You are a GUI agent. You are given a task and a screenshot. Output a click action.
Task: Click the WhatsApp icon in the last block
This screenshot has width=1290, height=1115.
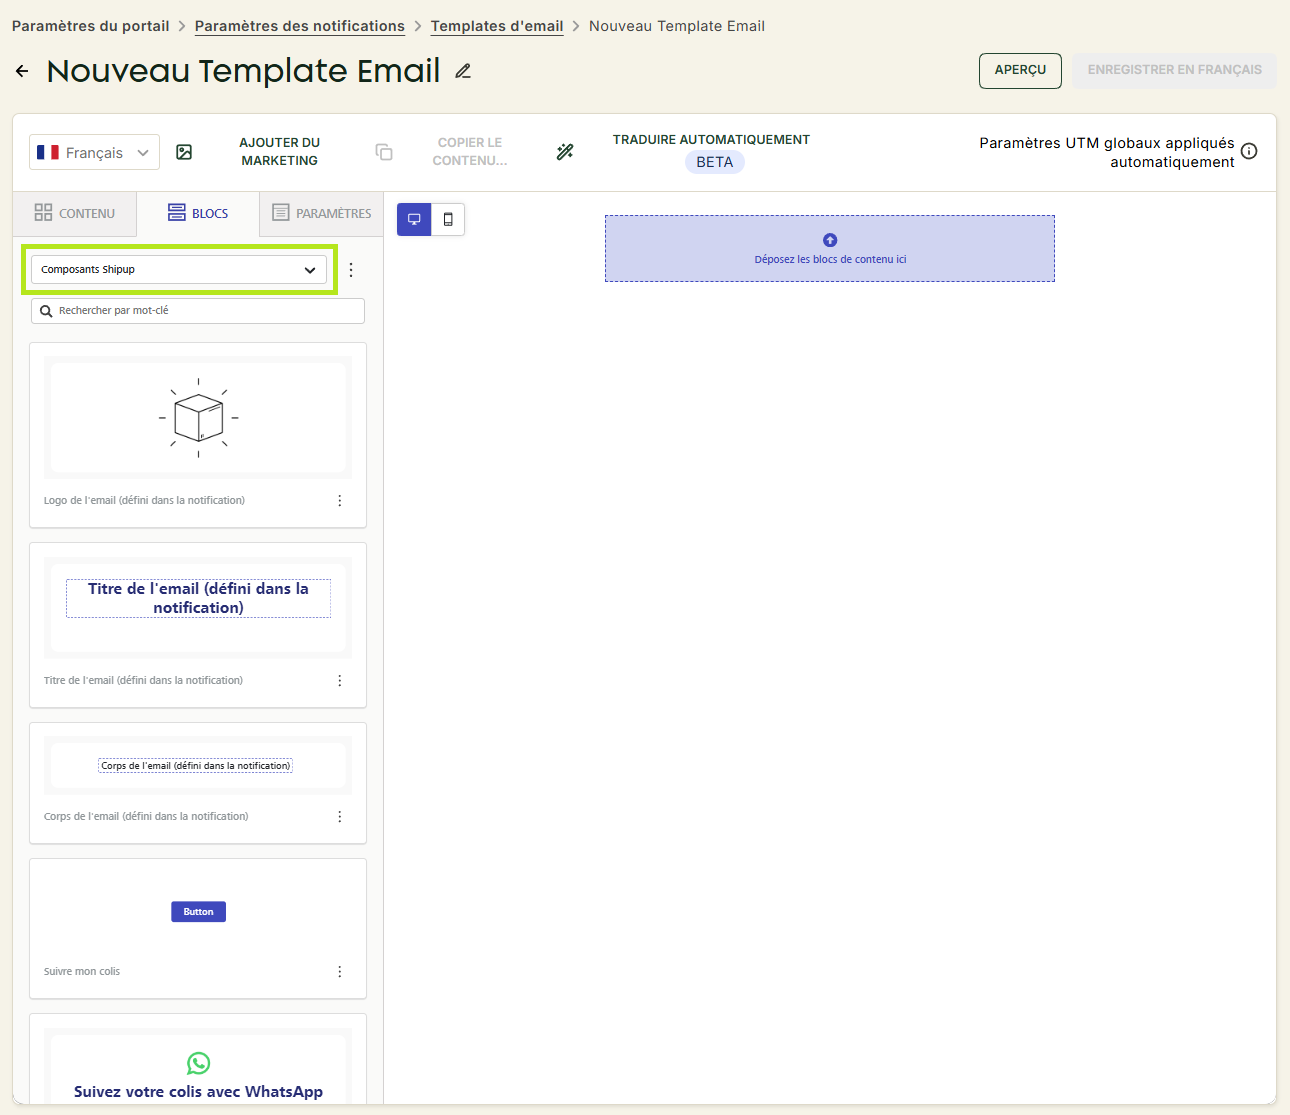pyautogui.click(x=198, y=1063)
